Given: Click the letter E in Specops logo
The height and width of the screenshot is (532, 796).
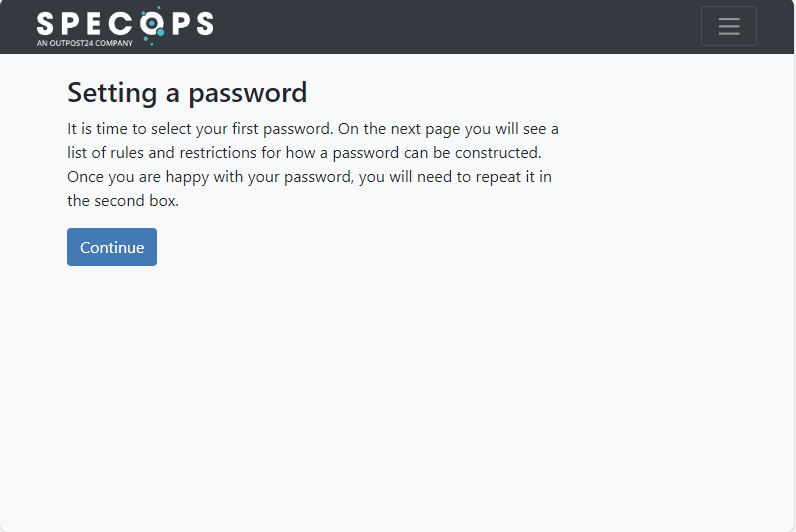Looking at the screenshot, I should click(x=95, y=23).
